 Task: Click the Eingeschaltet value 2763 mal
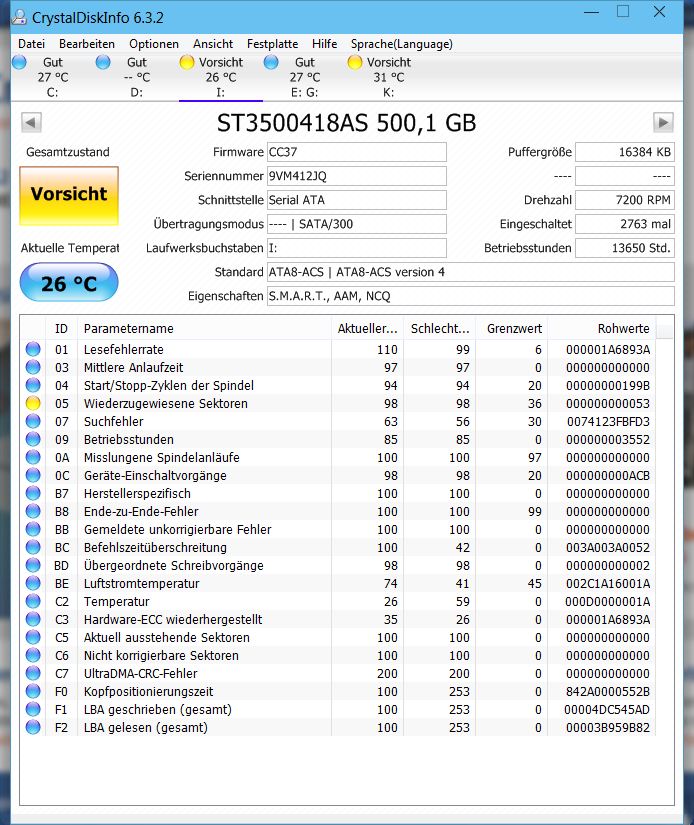pos(625,224)
